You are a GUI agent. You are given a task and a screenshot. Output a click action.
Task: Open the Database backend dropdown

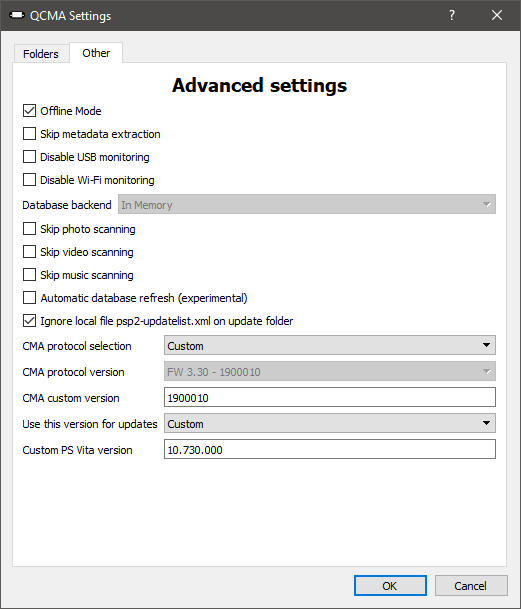coord(307,204)
